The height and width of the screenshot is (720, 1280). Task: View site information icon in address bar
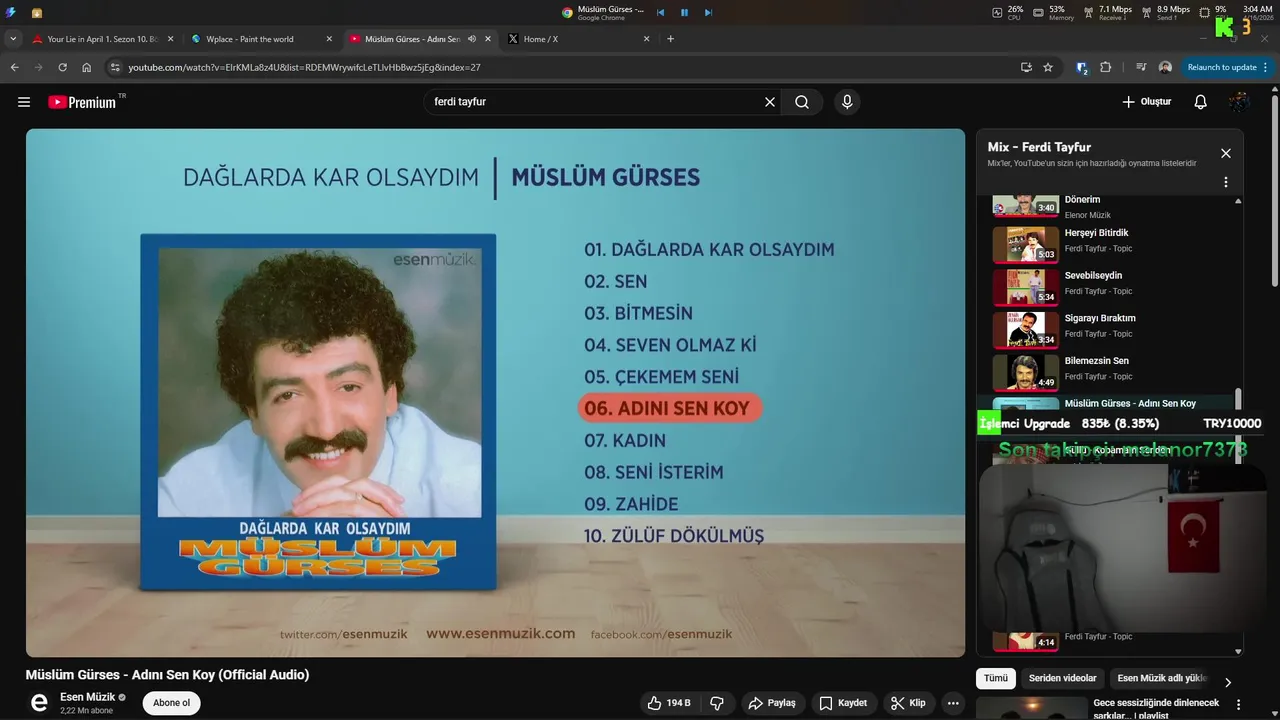[115, 67]
